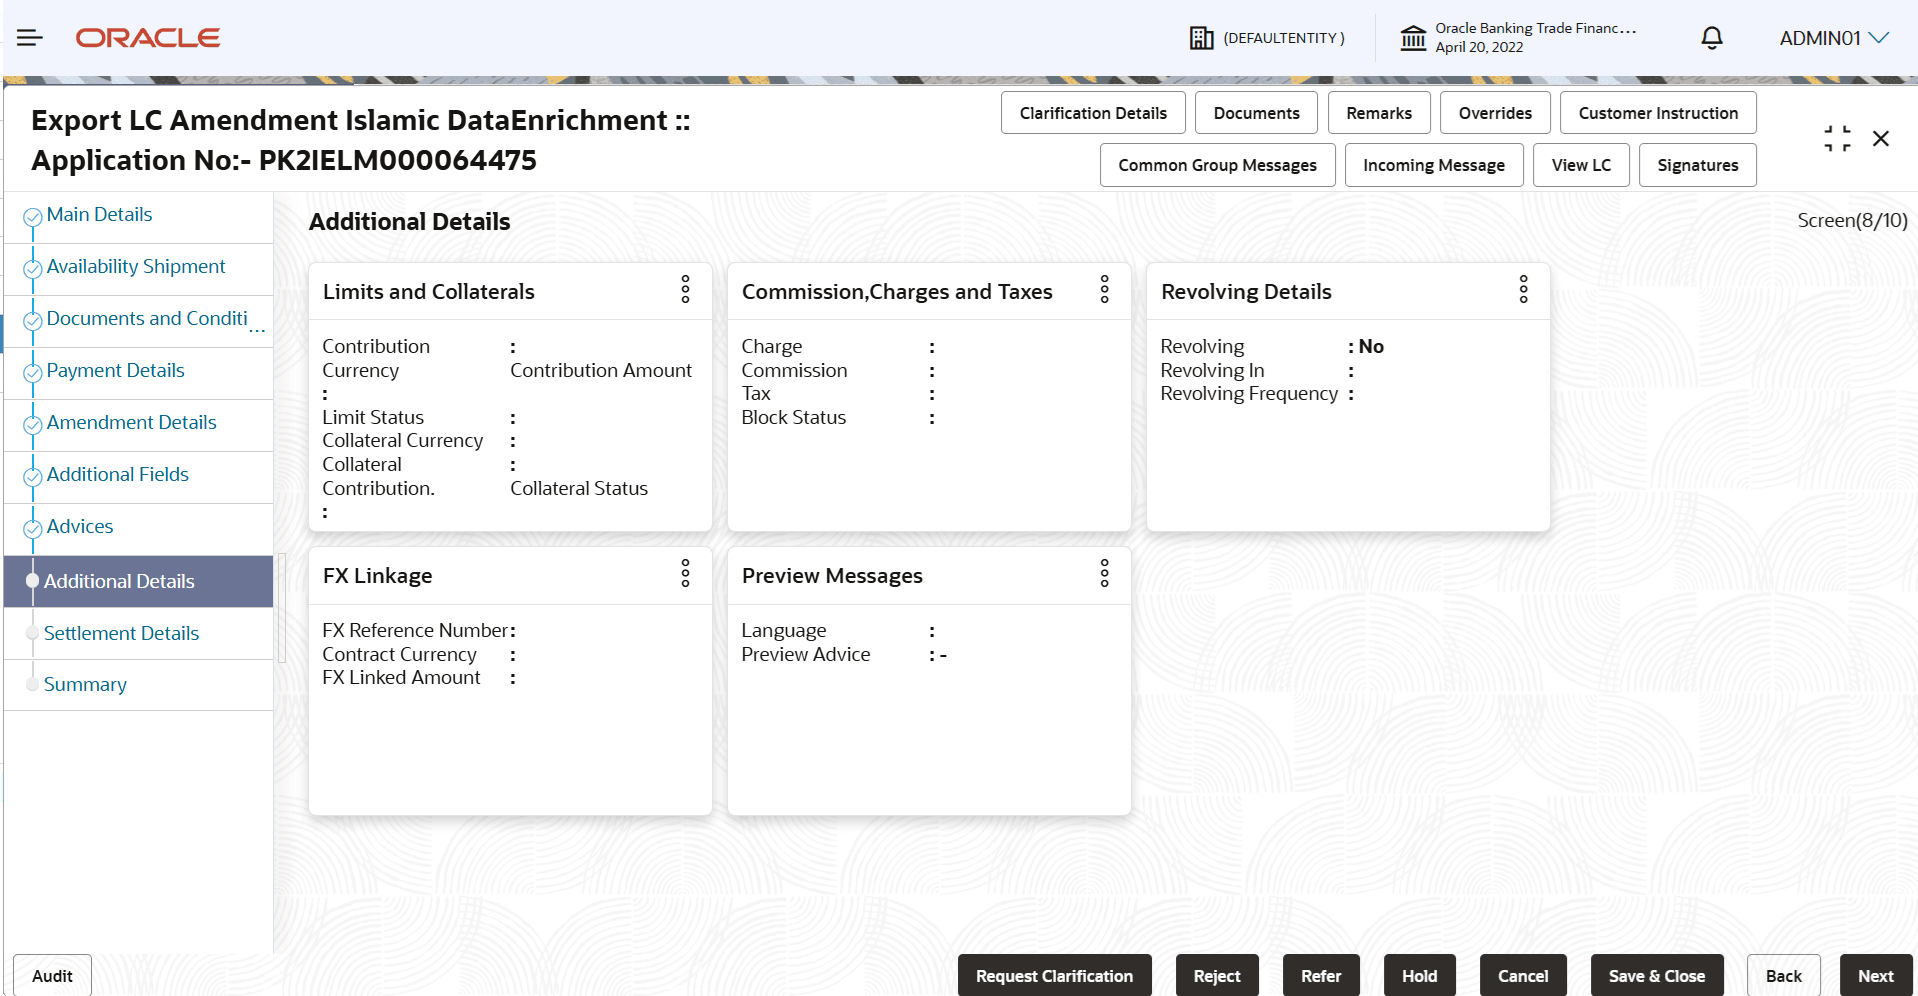The width and height of the screenshot is (1918, 996).
Task: Click the Next button
Action: tap(1876, 976)
